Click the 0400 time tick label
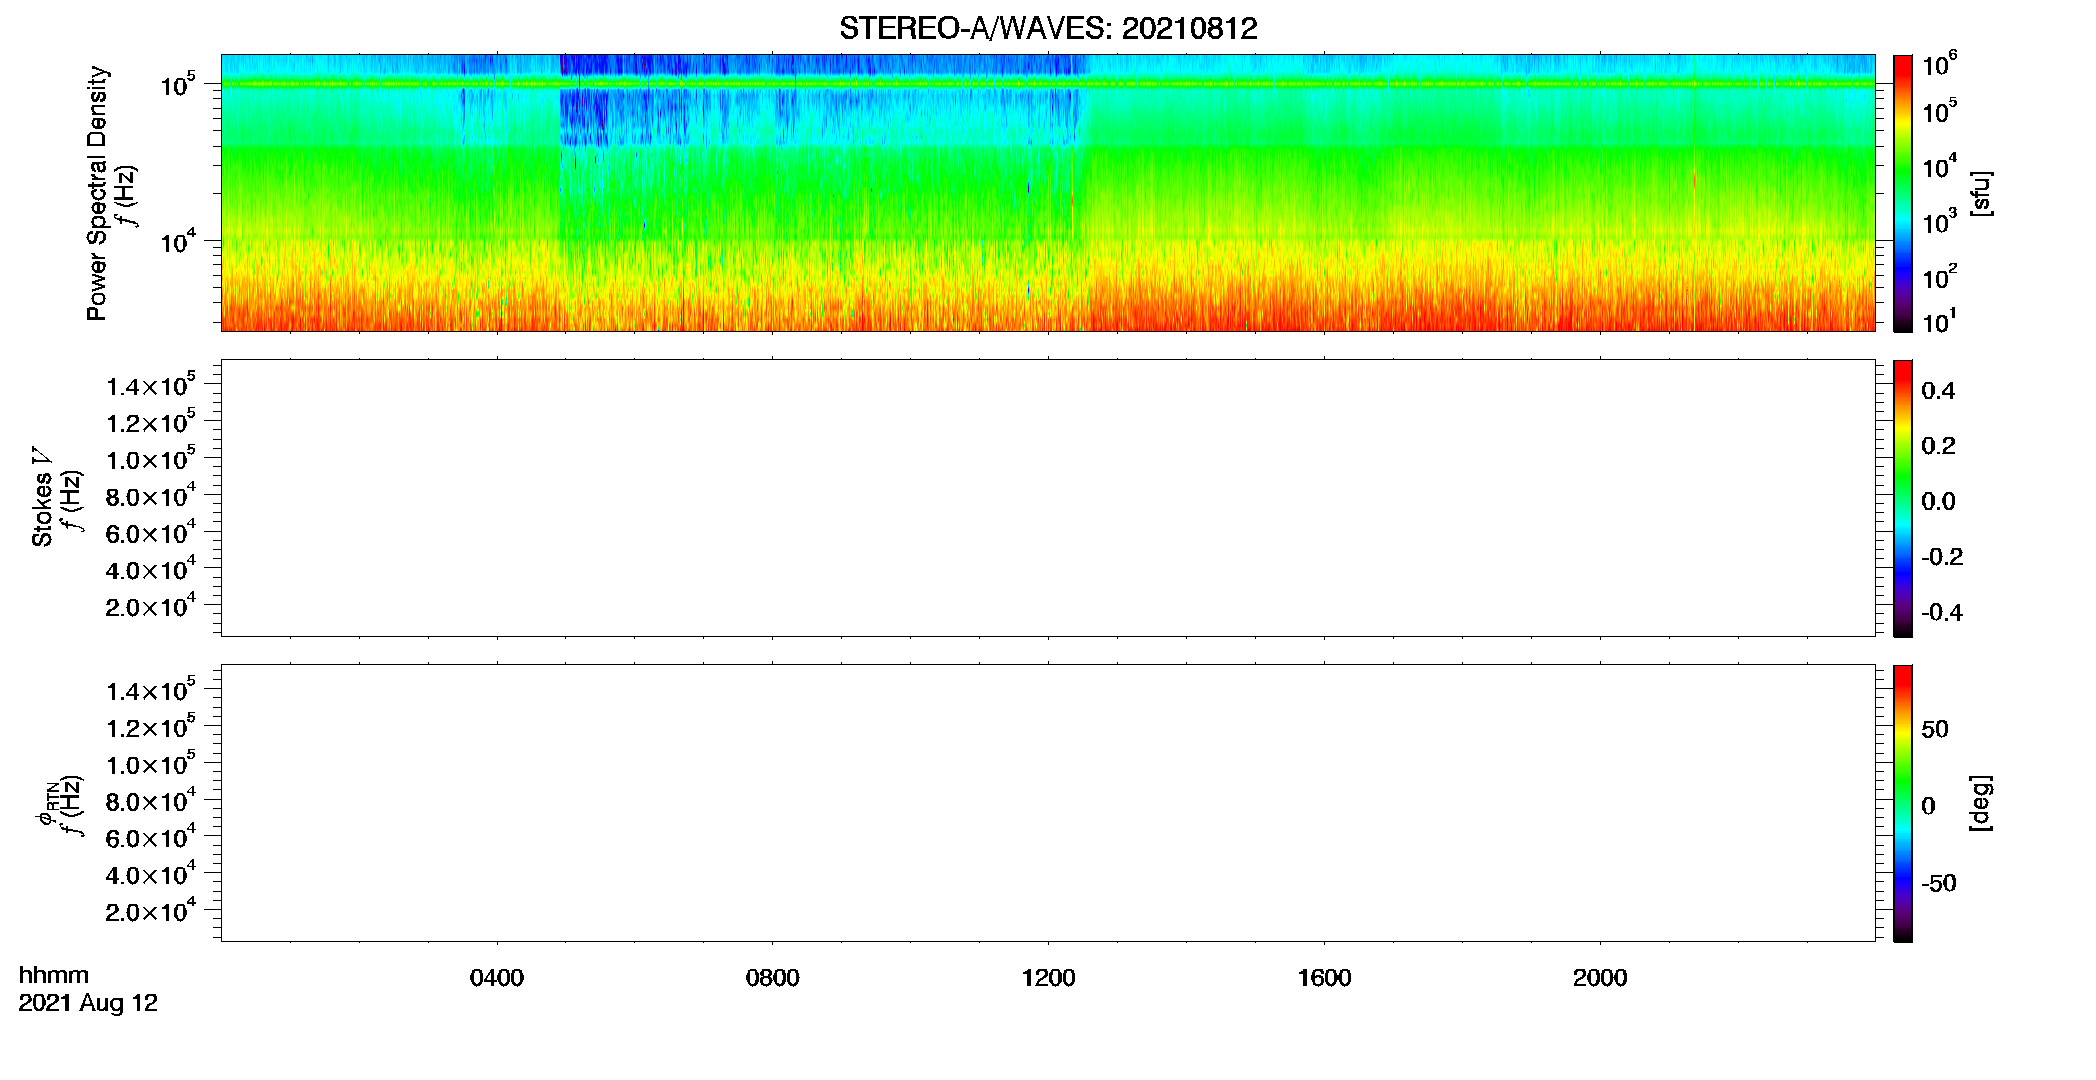 [x=497, y=978]
